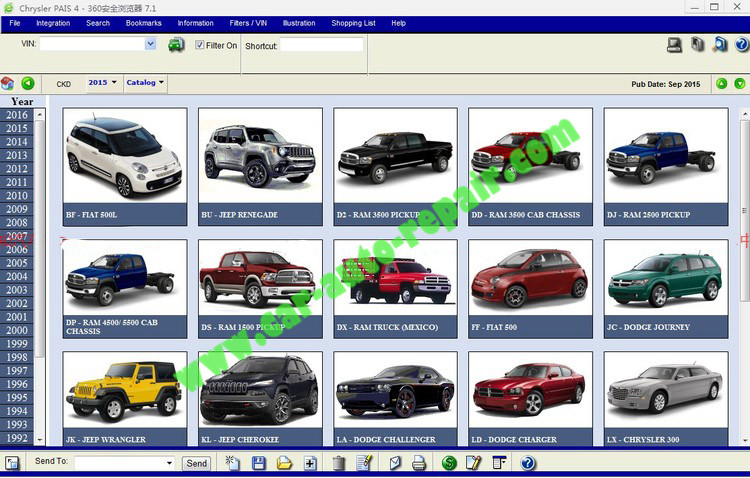
Task: Click the Year list scroll-up arrow
Action: tap(40, 114)
